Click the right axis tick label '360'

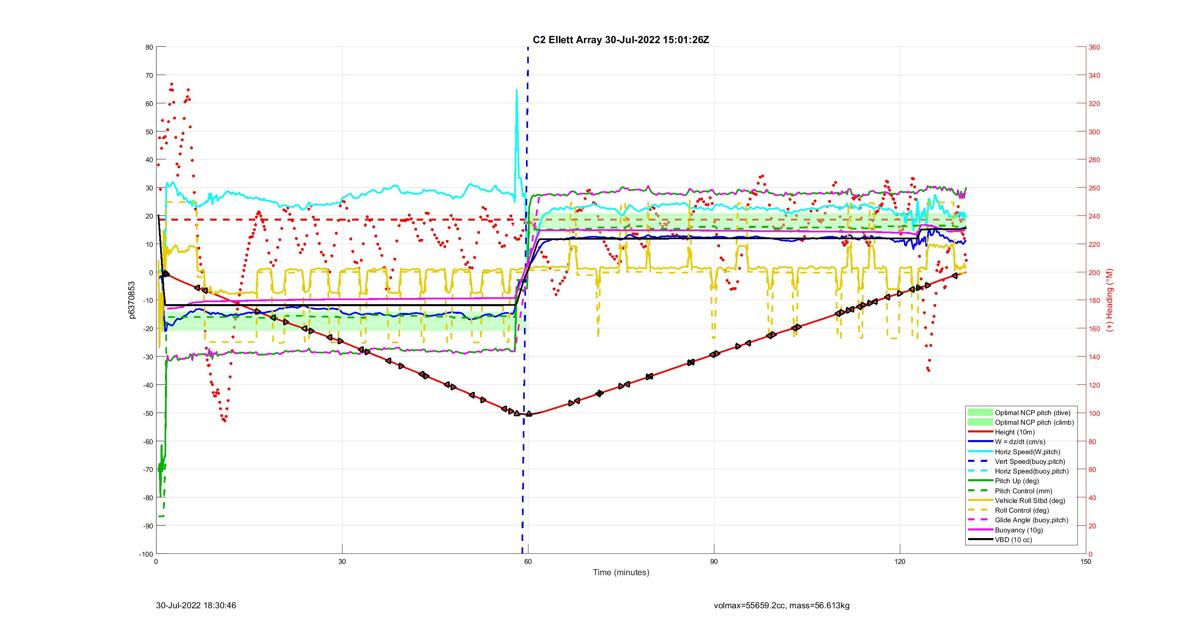coord(1095,47)
